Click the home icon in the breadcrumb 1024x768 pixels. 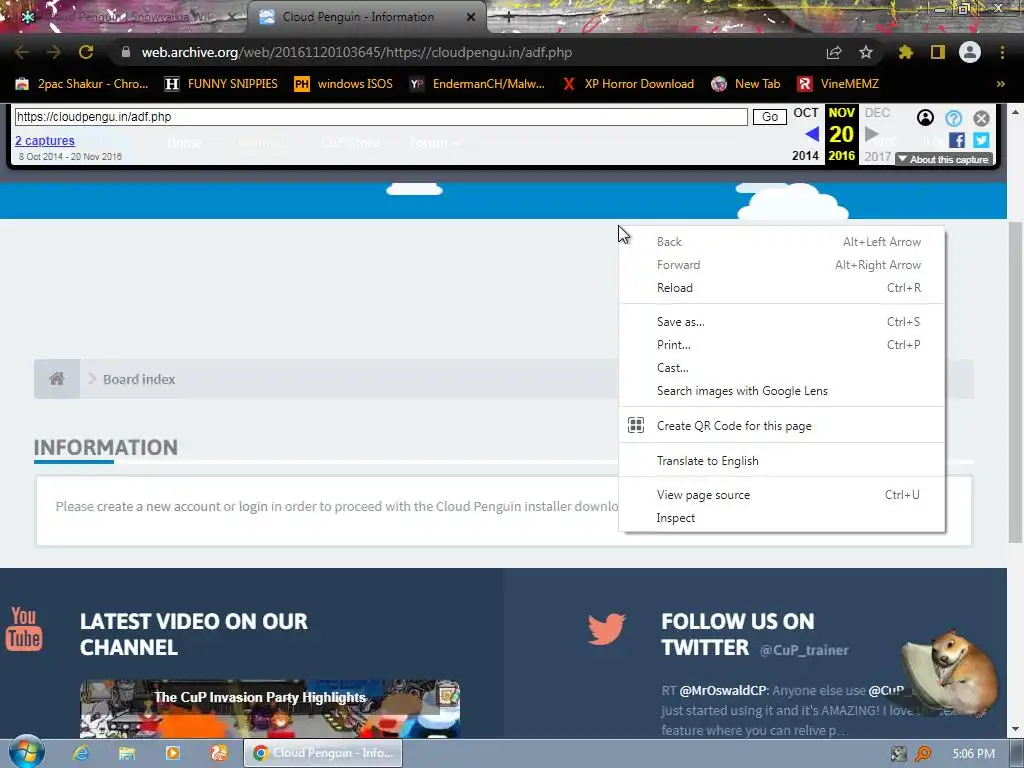(x=57, y=379)
